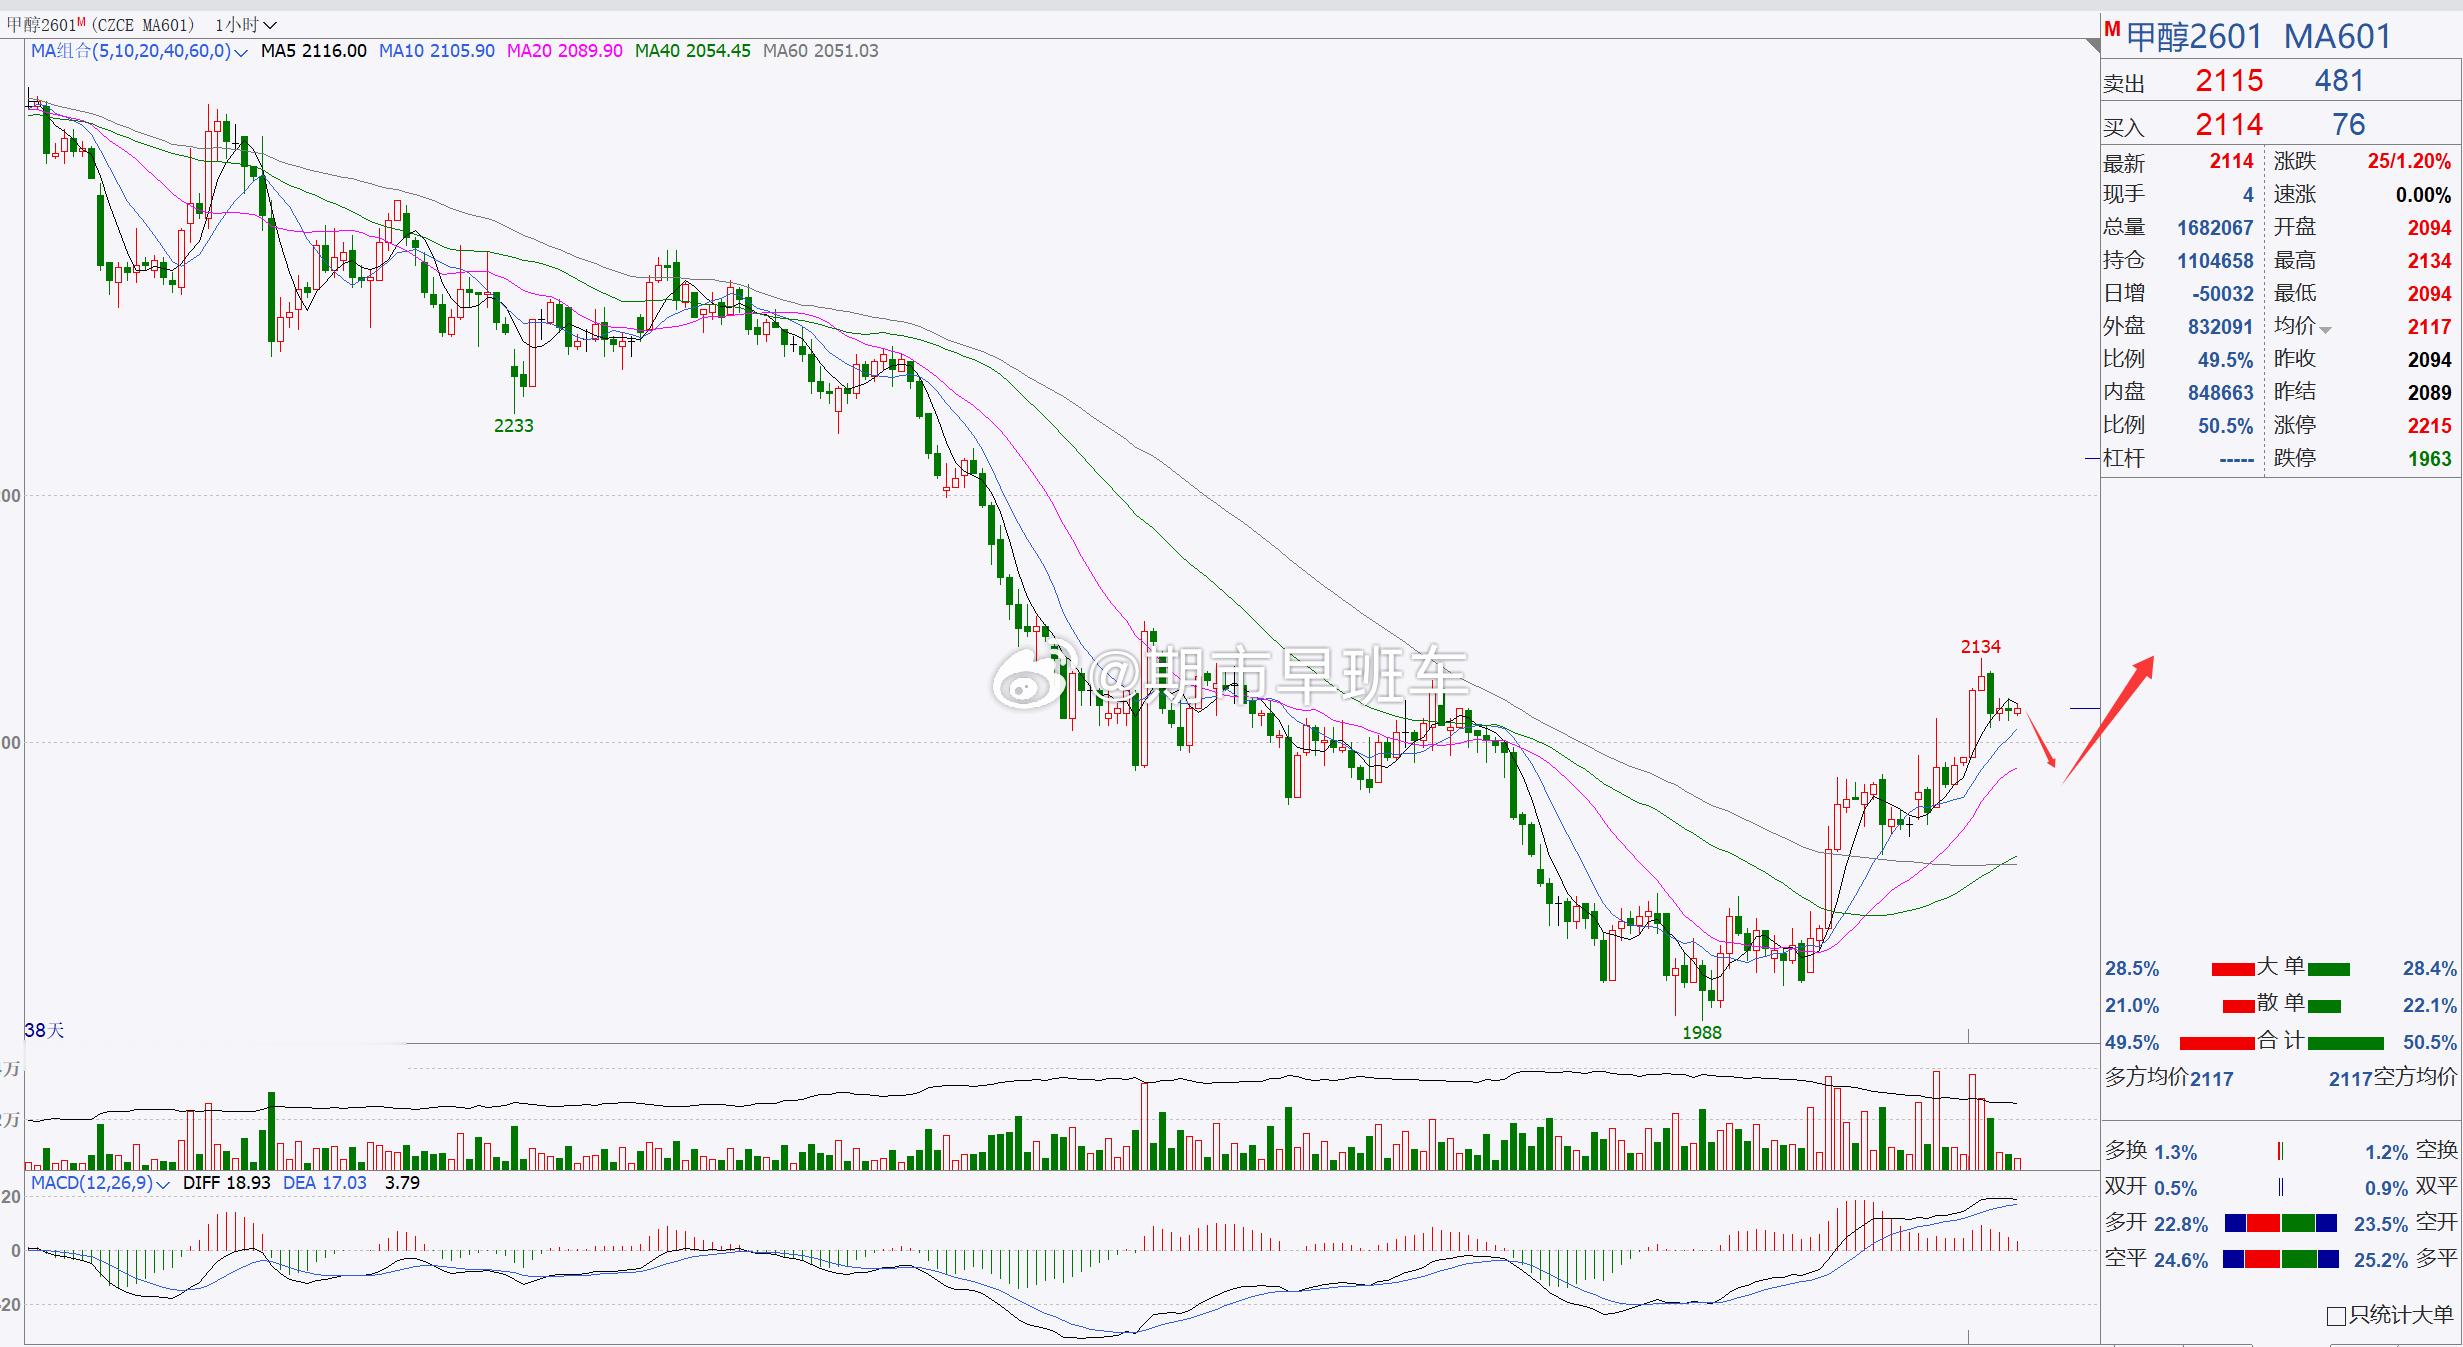Click the upward red arrow annotation on chart
2463x1347 pixels.
(2108, 718)
